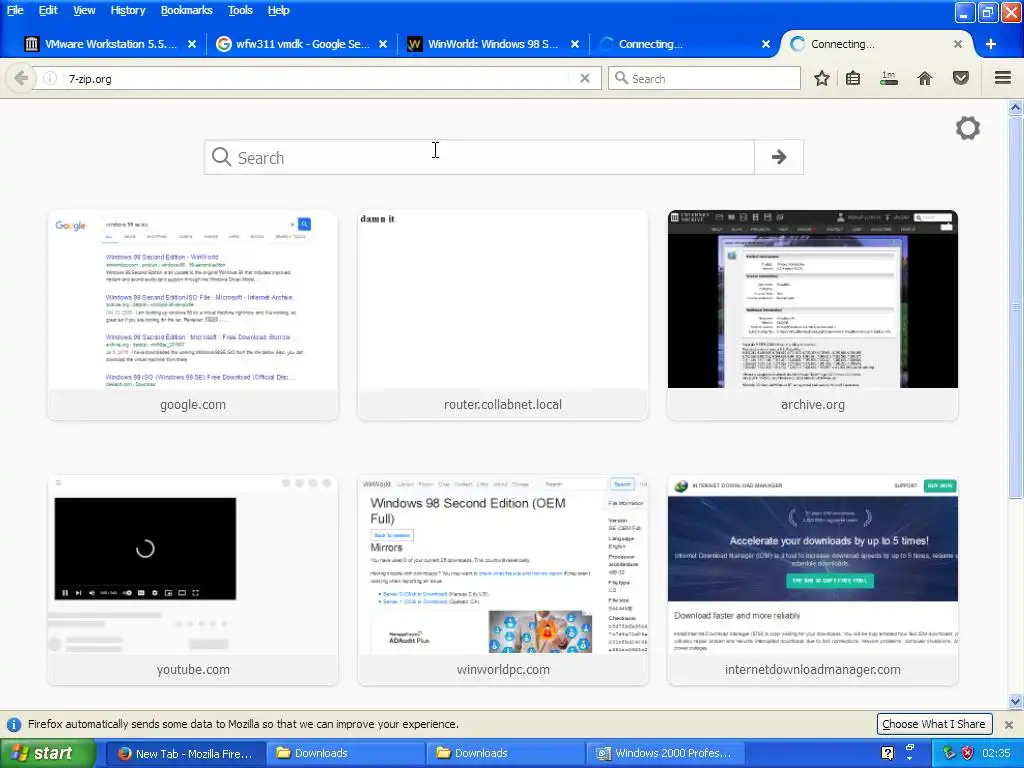Open the File menu
The image size is (1024, 768).
coord(15,10)
